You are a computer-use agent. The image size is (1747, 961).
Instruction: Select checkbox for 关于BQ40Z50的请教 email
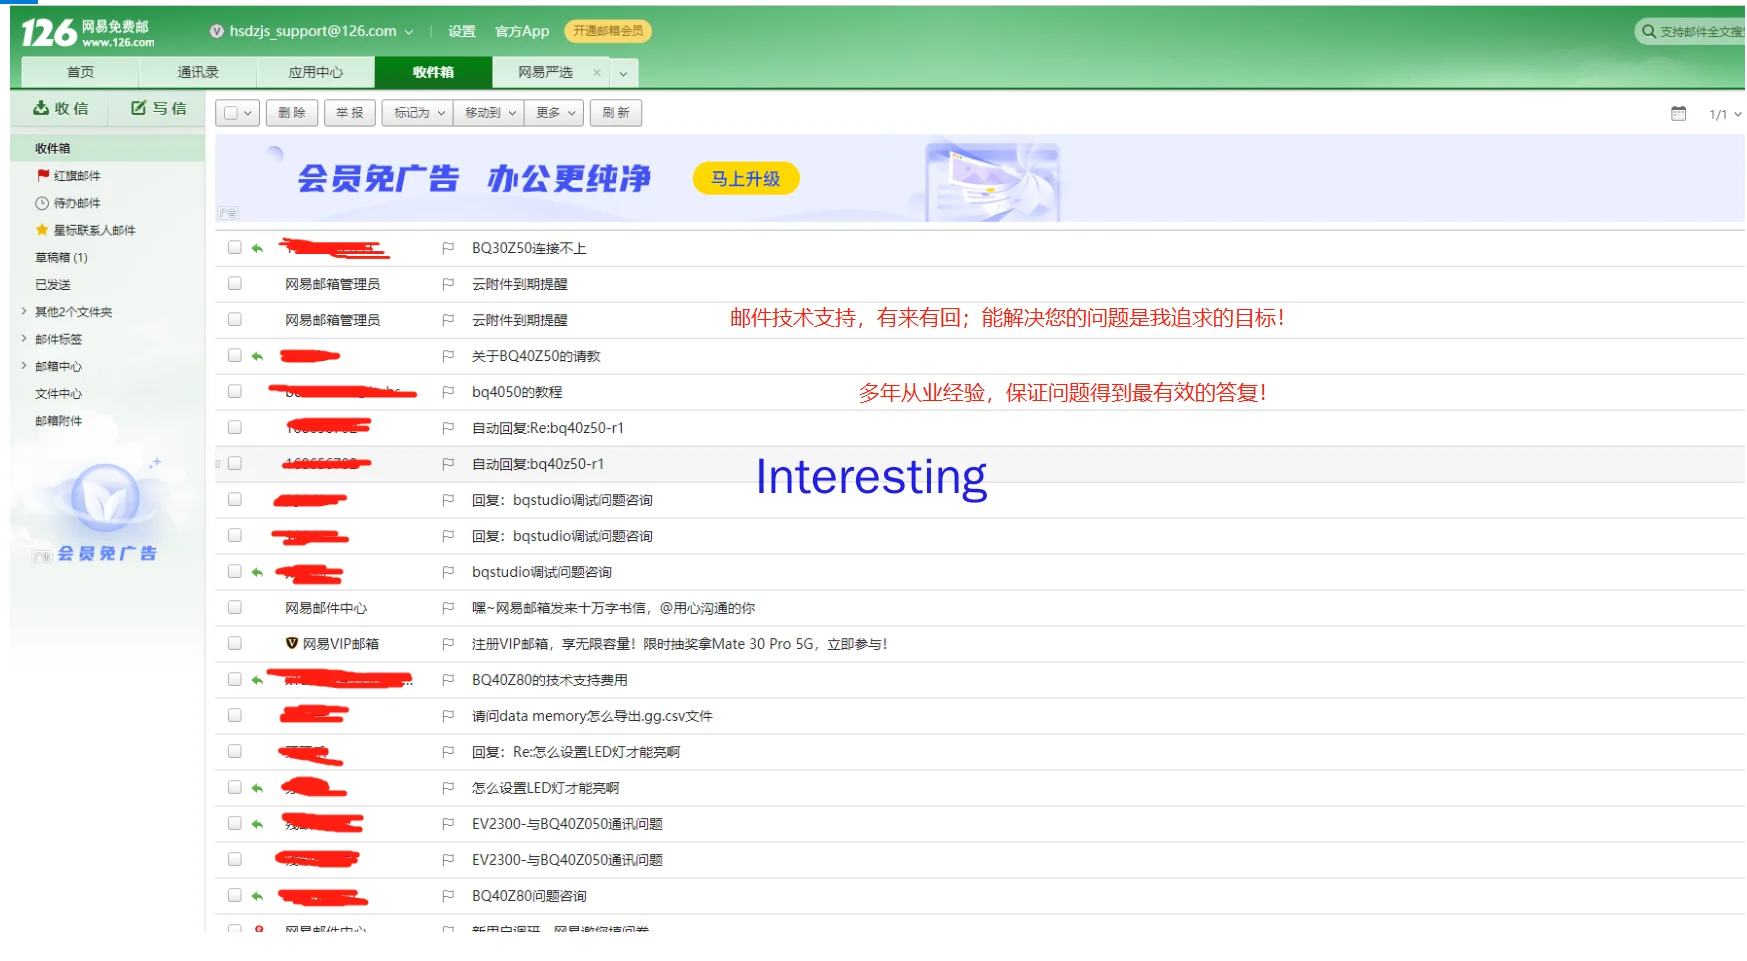(x=235, y=355)
